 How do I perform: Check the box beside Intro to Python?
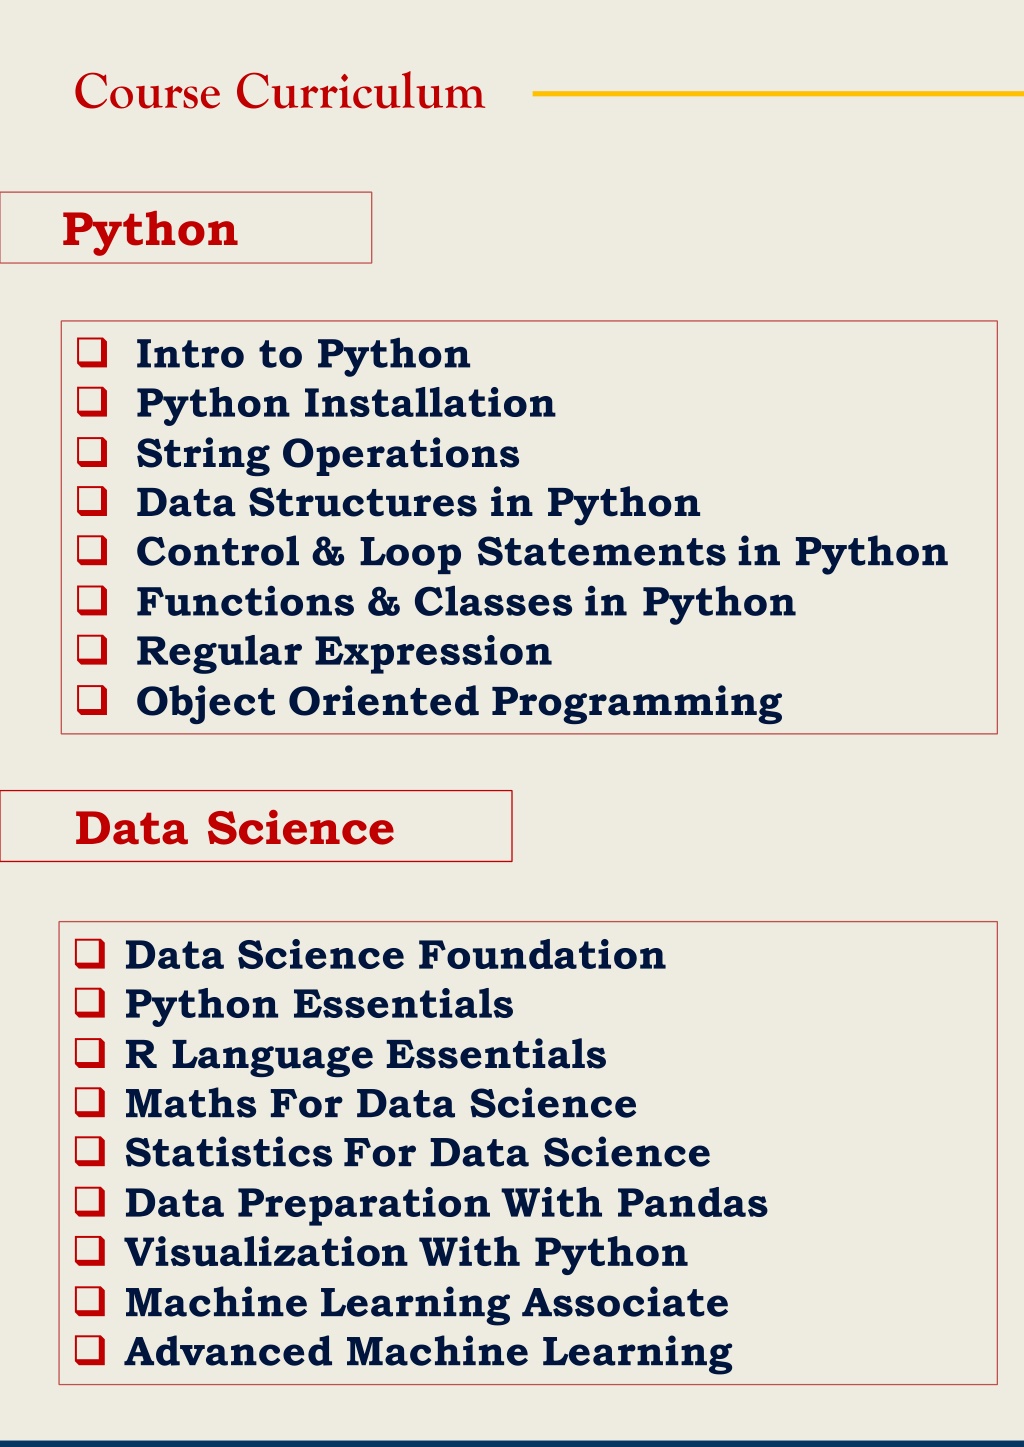92,352
